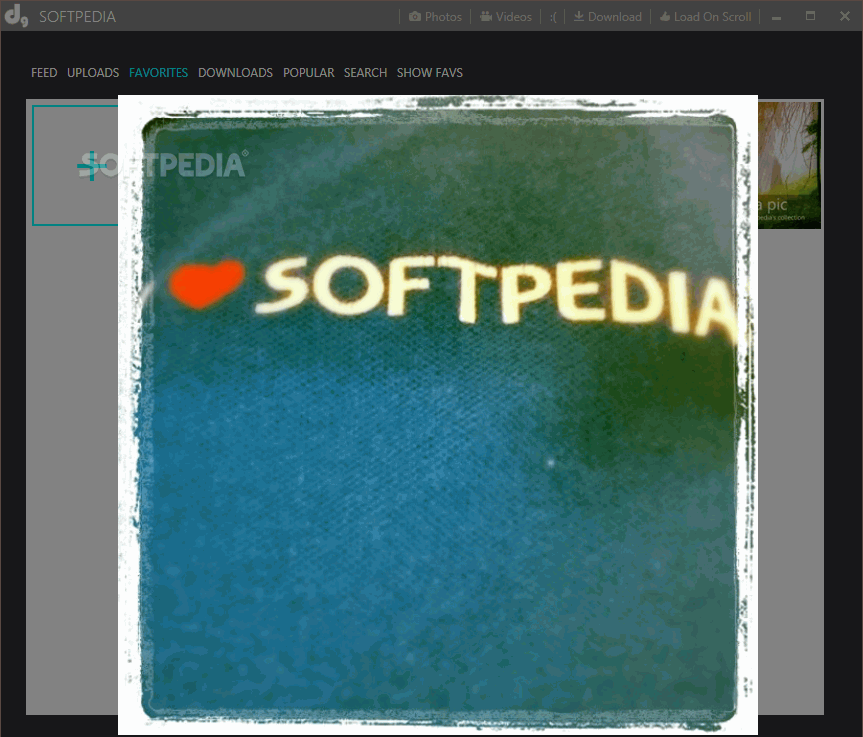The image size is (863, 737).
Task: Click the Videos filter button
Action: (x=506, y=17)
